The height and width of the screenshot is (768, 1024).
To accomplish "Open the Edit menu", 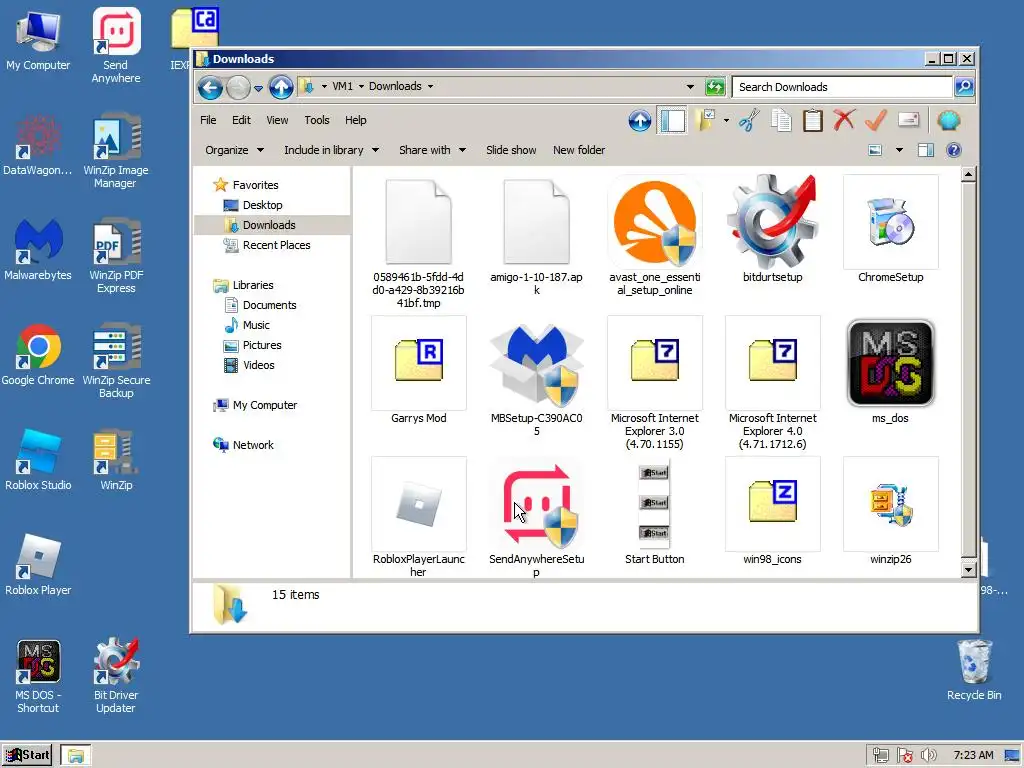I will (241, 120).
